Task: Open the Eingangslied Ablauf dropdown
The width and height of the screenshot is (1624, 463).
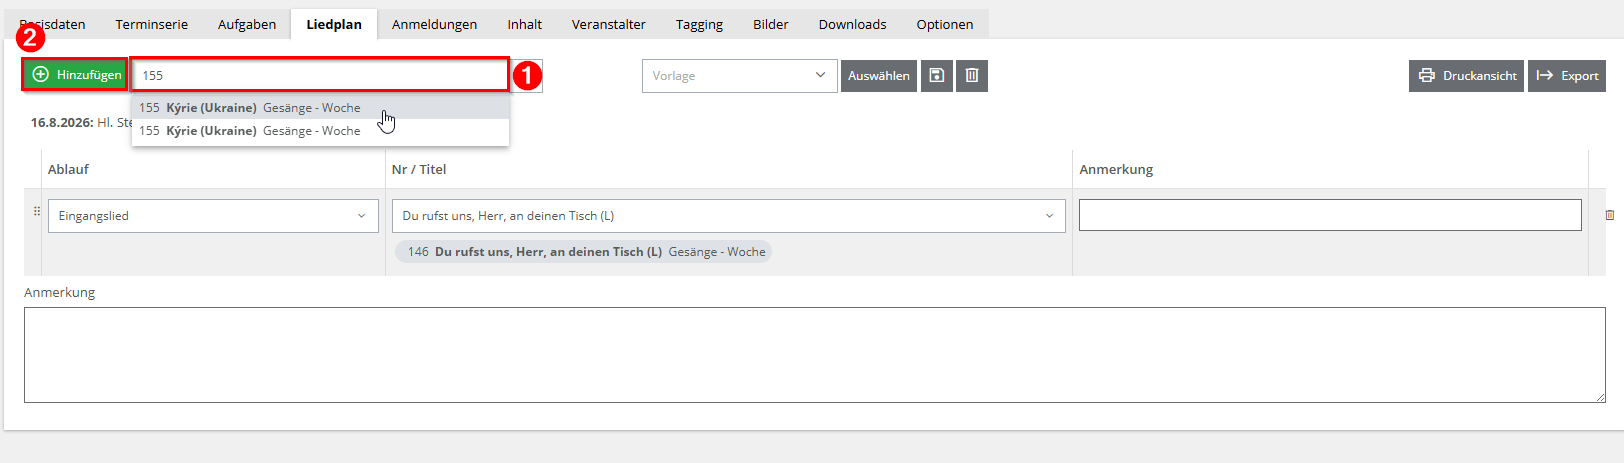Action: 213,216
